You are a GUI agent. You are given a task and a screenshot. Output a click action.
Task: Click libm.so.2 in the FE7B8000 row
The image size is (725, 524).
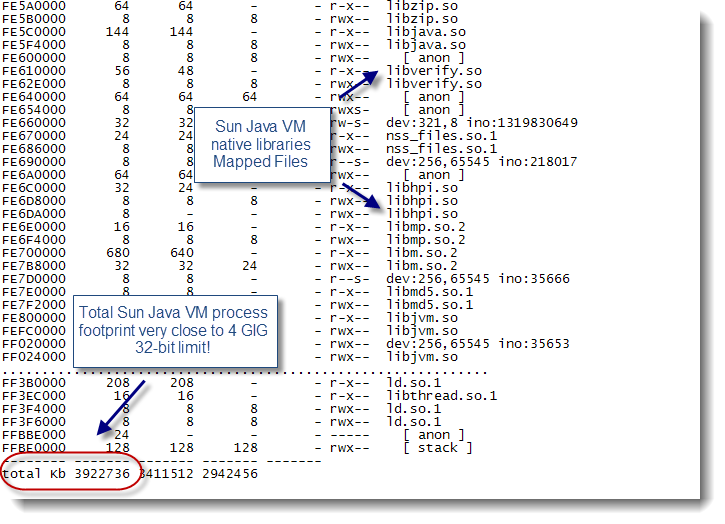pos(422,265)
